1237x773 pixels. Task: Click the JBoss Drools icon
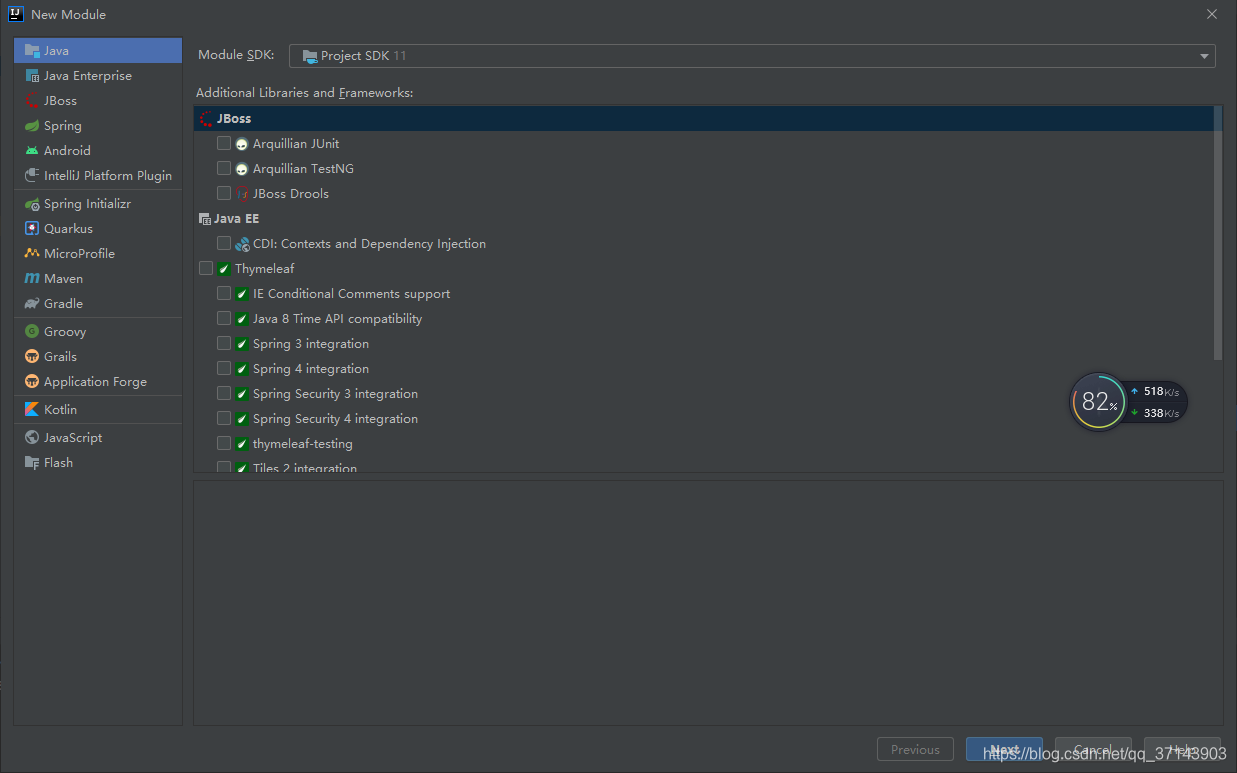(x=241, y=194)
